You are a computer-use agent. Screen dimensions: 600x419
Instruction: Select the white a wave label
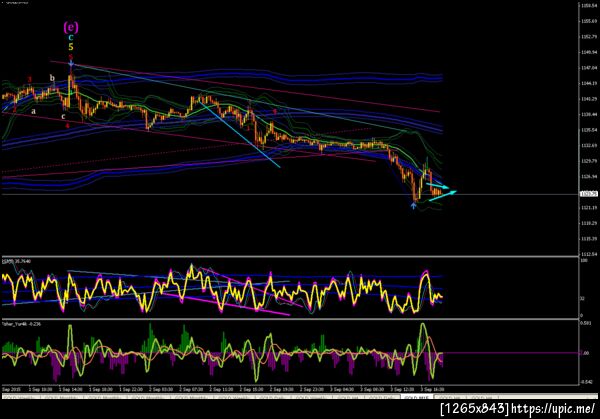34,111
